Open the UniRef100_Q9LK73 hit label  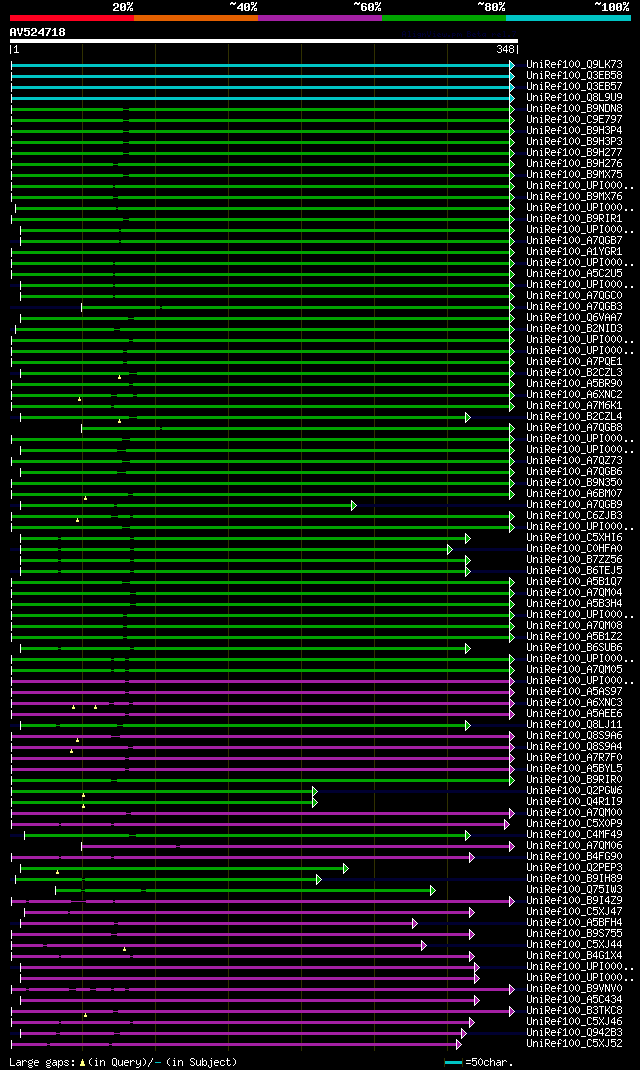pyautogui.click(x=574, y=65)
